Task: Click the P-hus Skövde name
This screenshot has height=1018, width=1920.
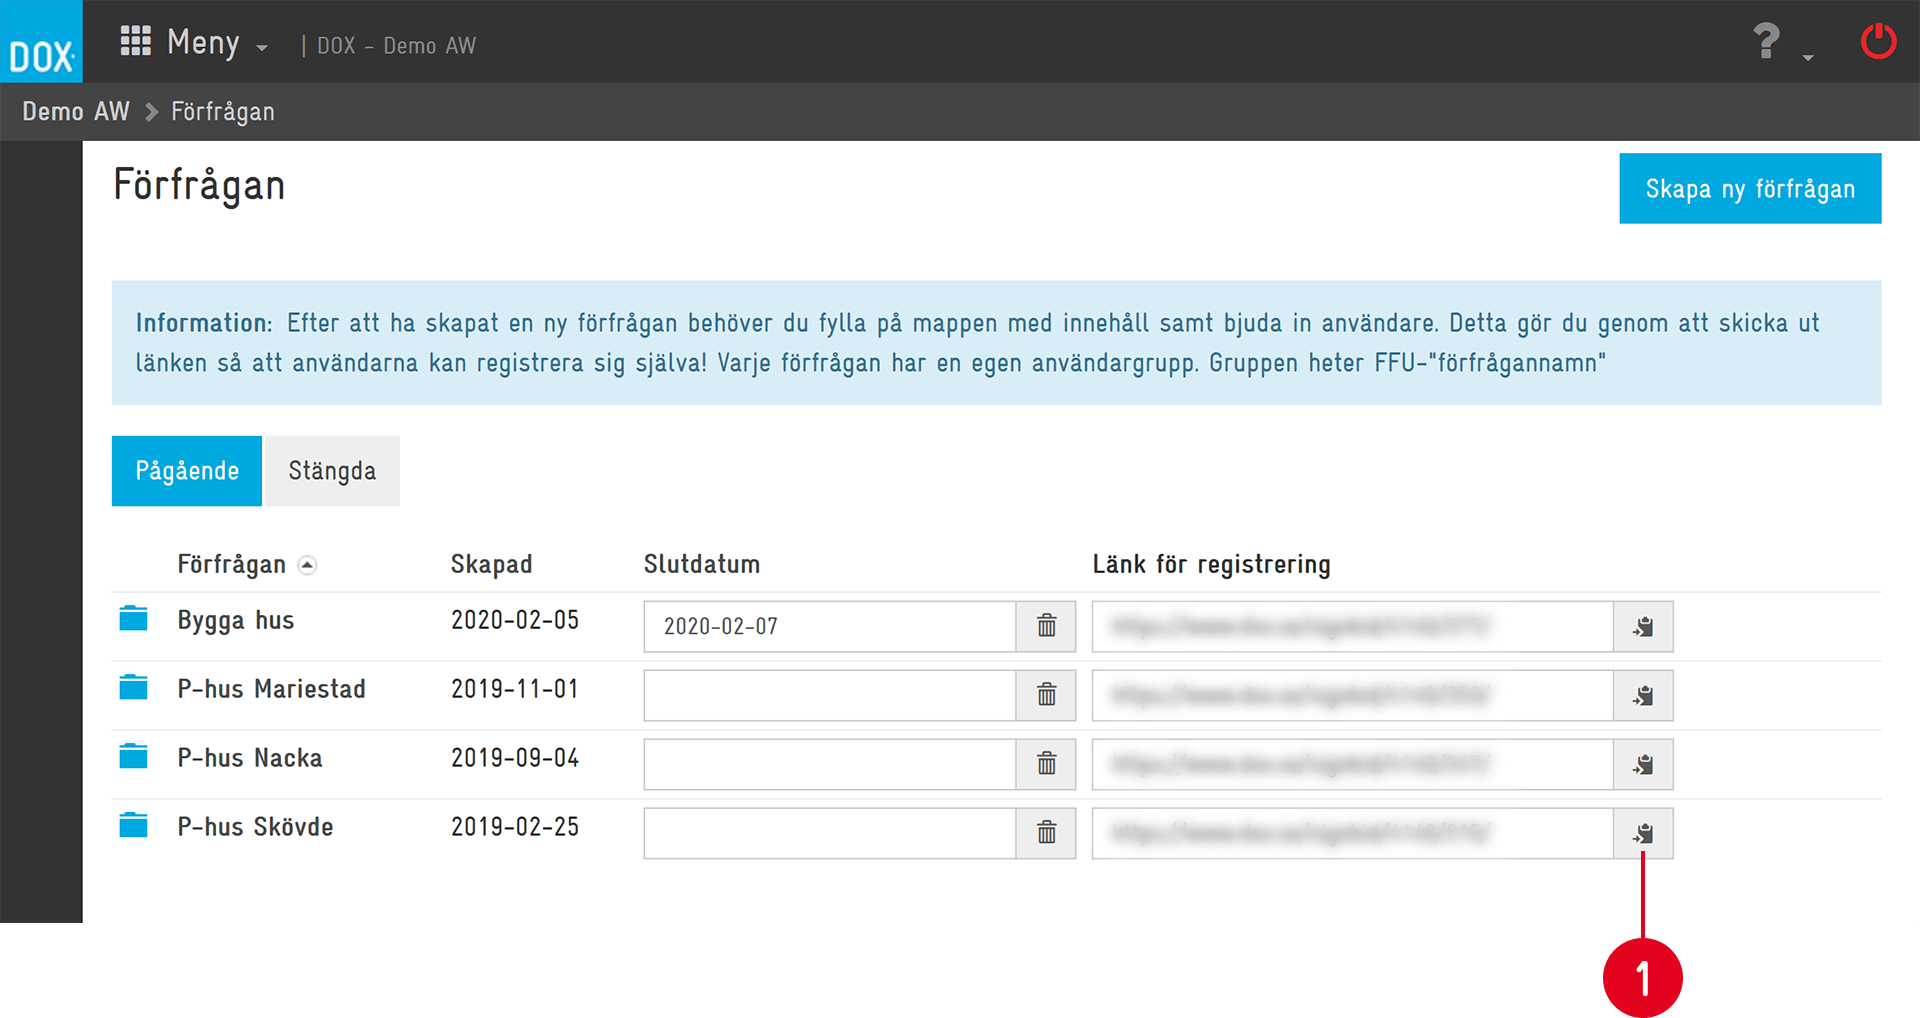Action: pyautogui.click(x=255, y=827)
